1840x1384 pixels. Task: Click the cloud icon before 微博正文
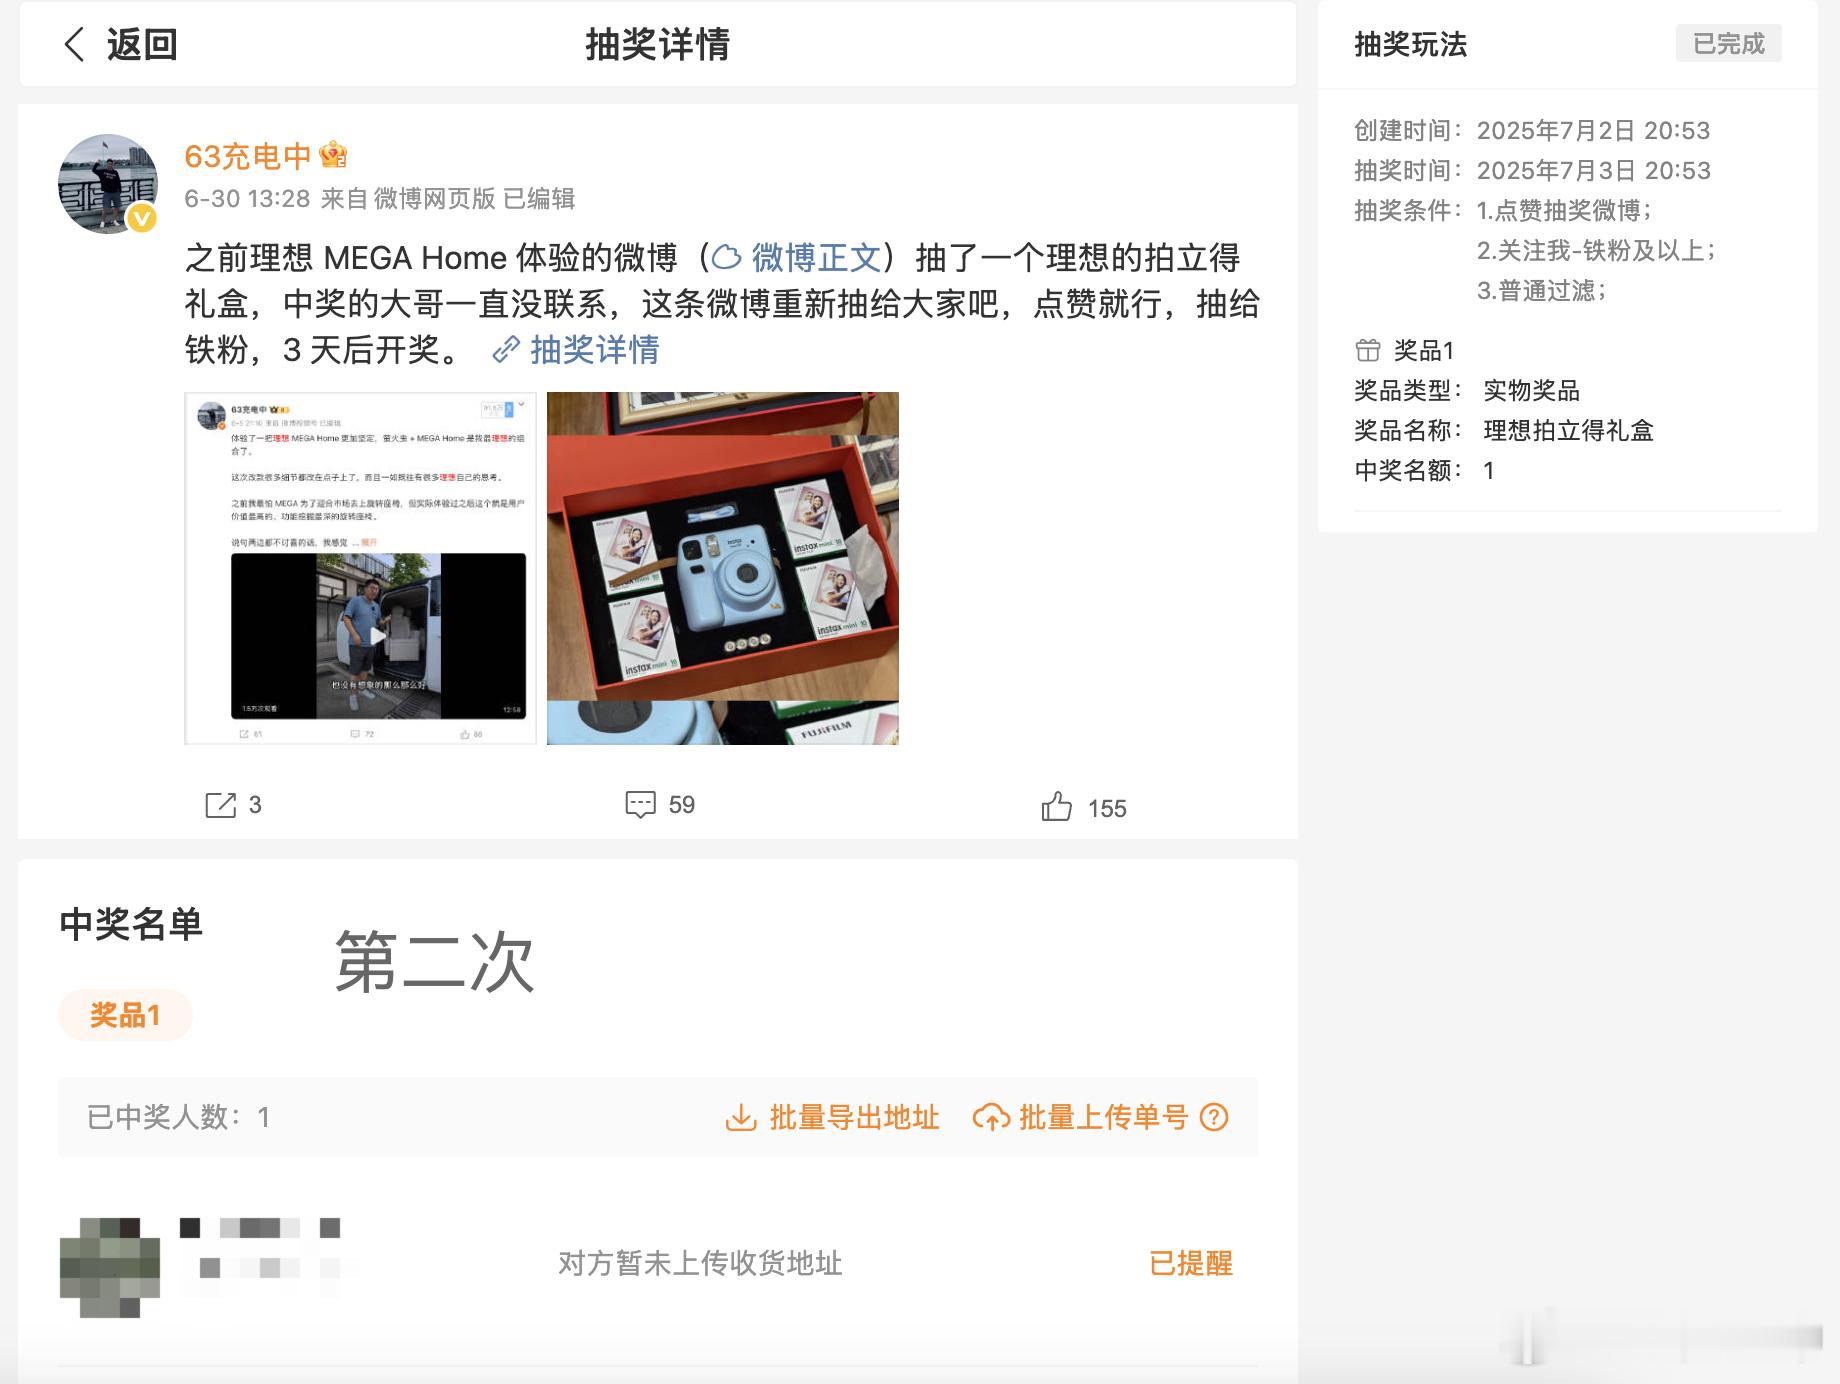click(727, 258)
